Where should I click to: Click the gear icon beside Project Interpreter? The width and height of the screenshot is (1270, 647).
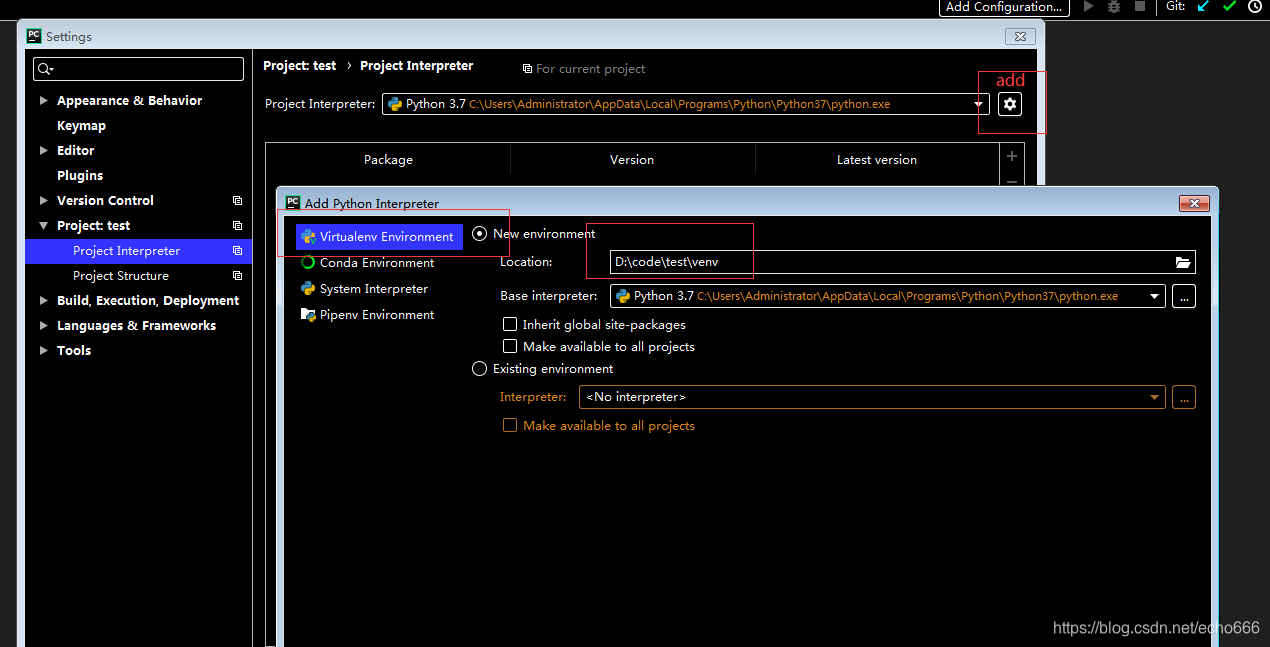pos(1010,104)
